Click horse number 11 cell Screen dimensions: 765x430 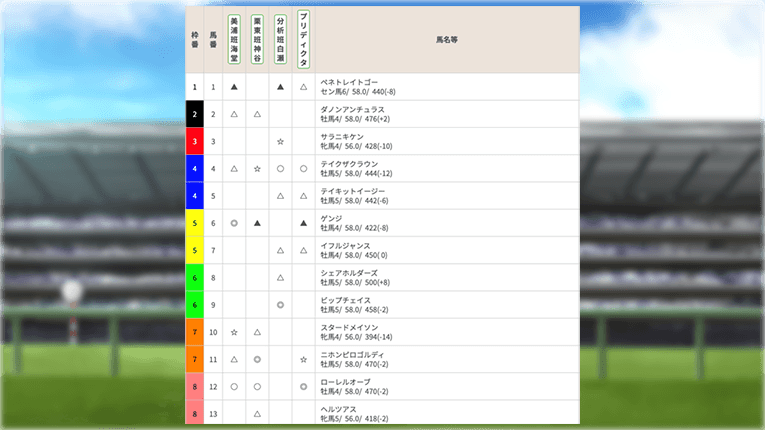(213, 359)
